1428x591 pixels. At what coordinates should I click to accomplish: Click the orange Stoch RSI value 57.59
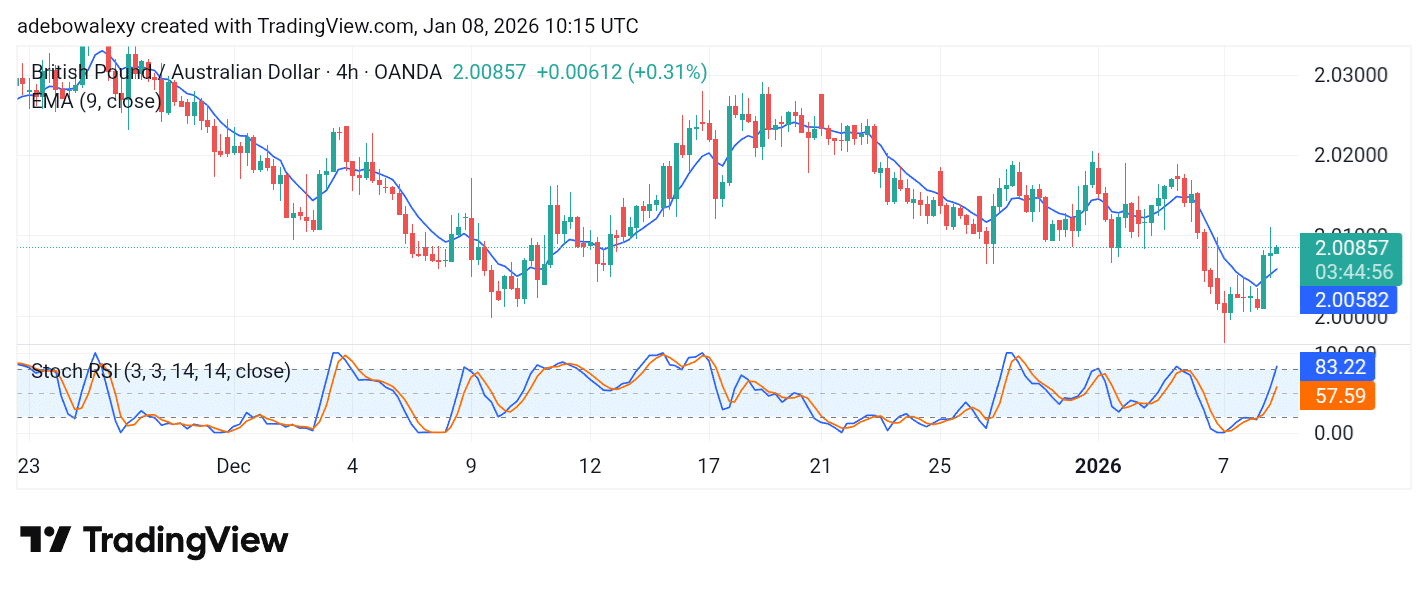(1341, 396)
